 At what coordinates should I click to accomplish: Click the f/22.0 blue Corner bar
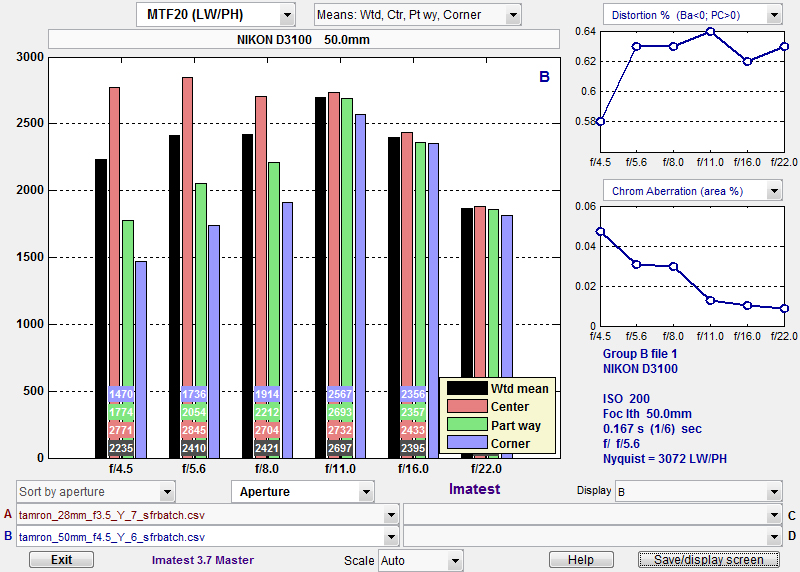(x=507, y=296)
